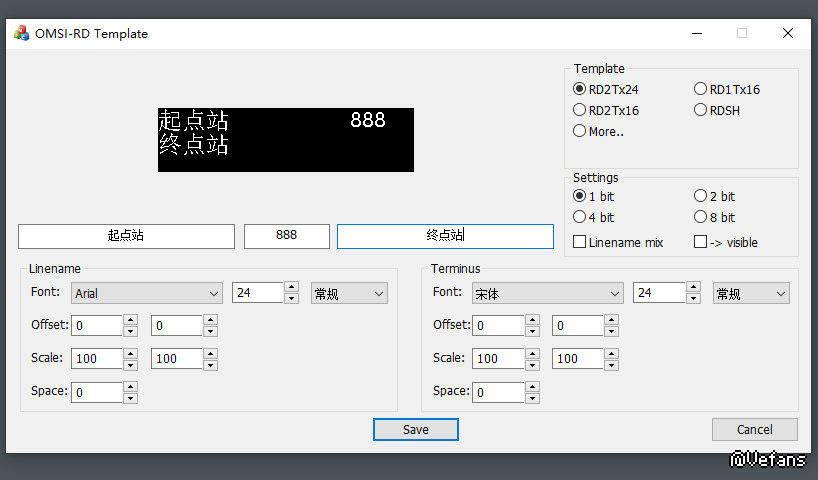Screen dimensions: 818x480
Task: Open the Terminus font style dropdown 常规
Action: coord(751,293)
